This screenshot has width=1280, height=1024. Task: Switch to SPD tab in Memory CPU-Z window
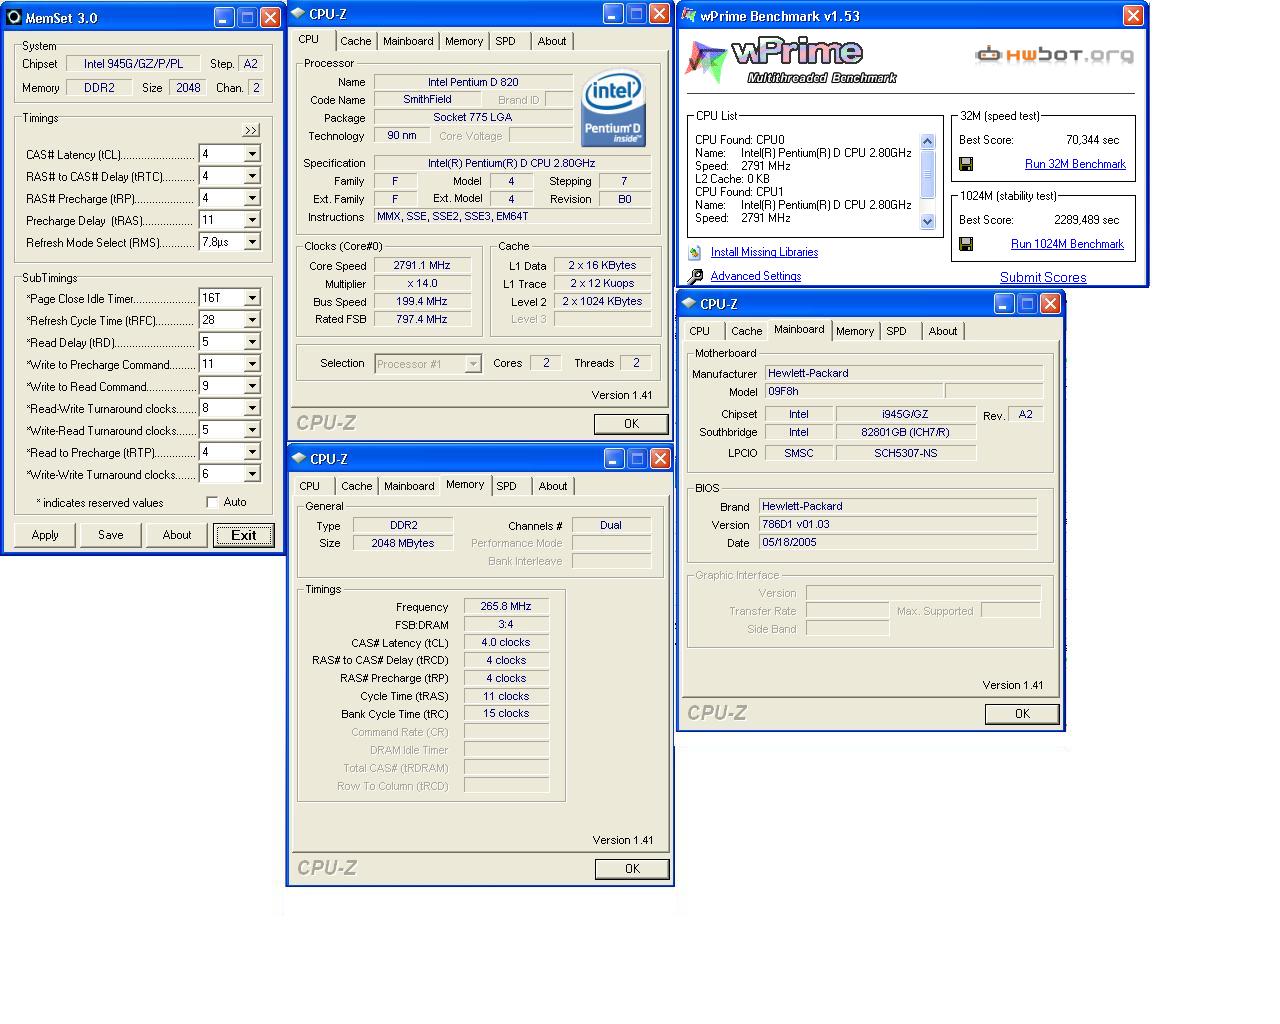tap(506, 486)
